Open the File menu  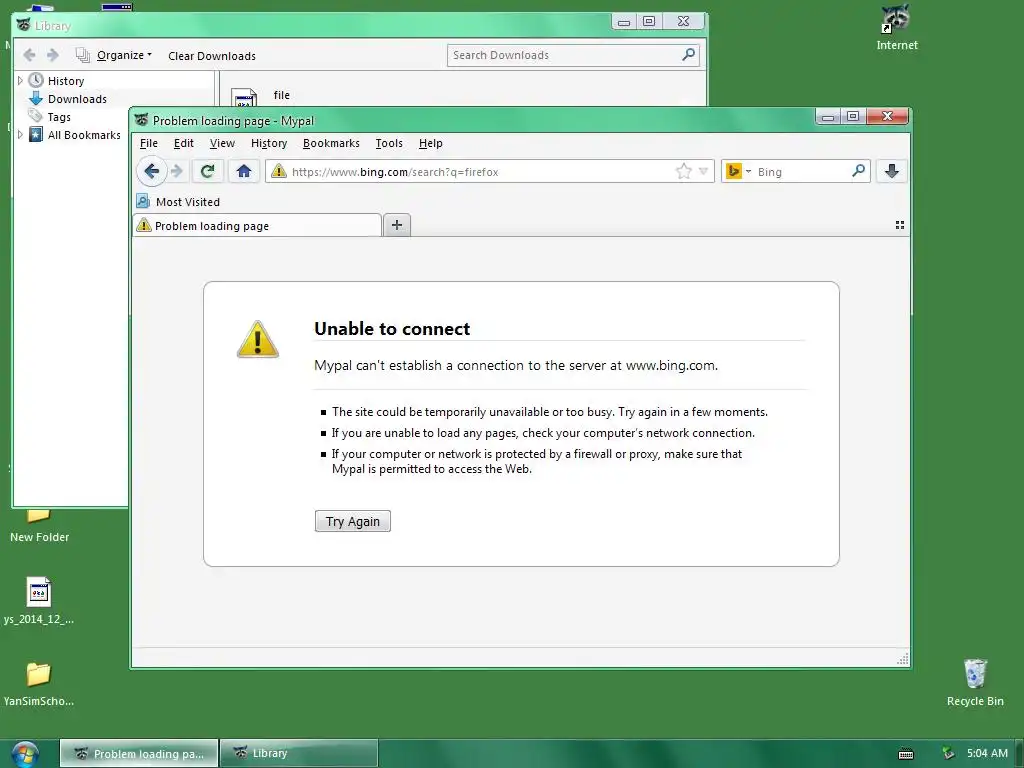148,143
